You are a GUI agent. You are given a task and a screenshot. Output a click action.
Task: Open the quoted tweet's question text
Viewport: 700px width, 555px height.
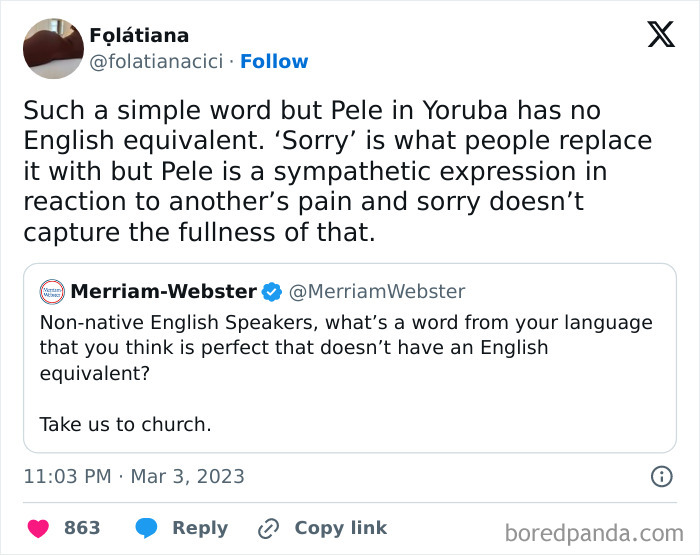click(x=345, y=347)
